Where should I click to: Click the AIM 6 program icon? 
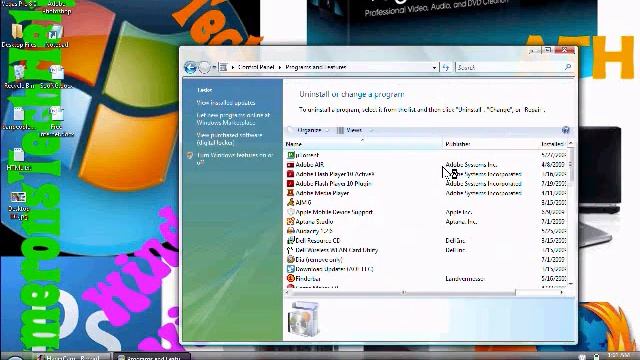(x=290, y=202)
